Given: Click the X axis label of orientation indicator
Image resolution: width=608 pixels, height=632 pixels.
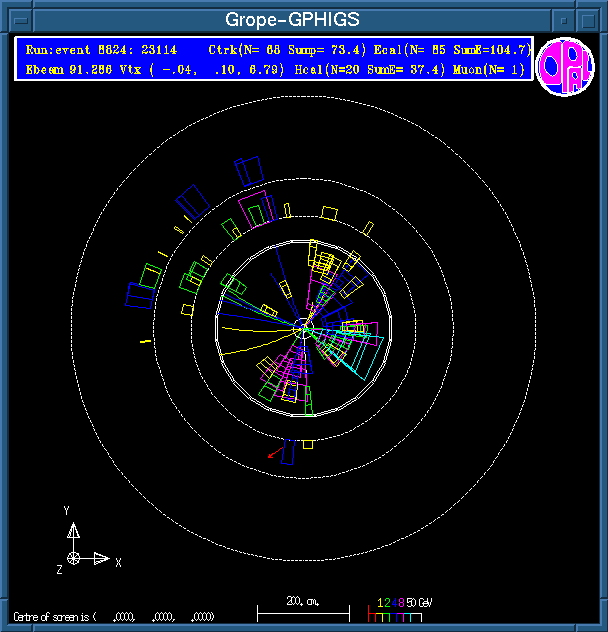Looking at the screenshot, I should point(118,563).
